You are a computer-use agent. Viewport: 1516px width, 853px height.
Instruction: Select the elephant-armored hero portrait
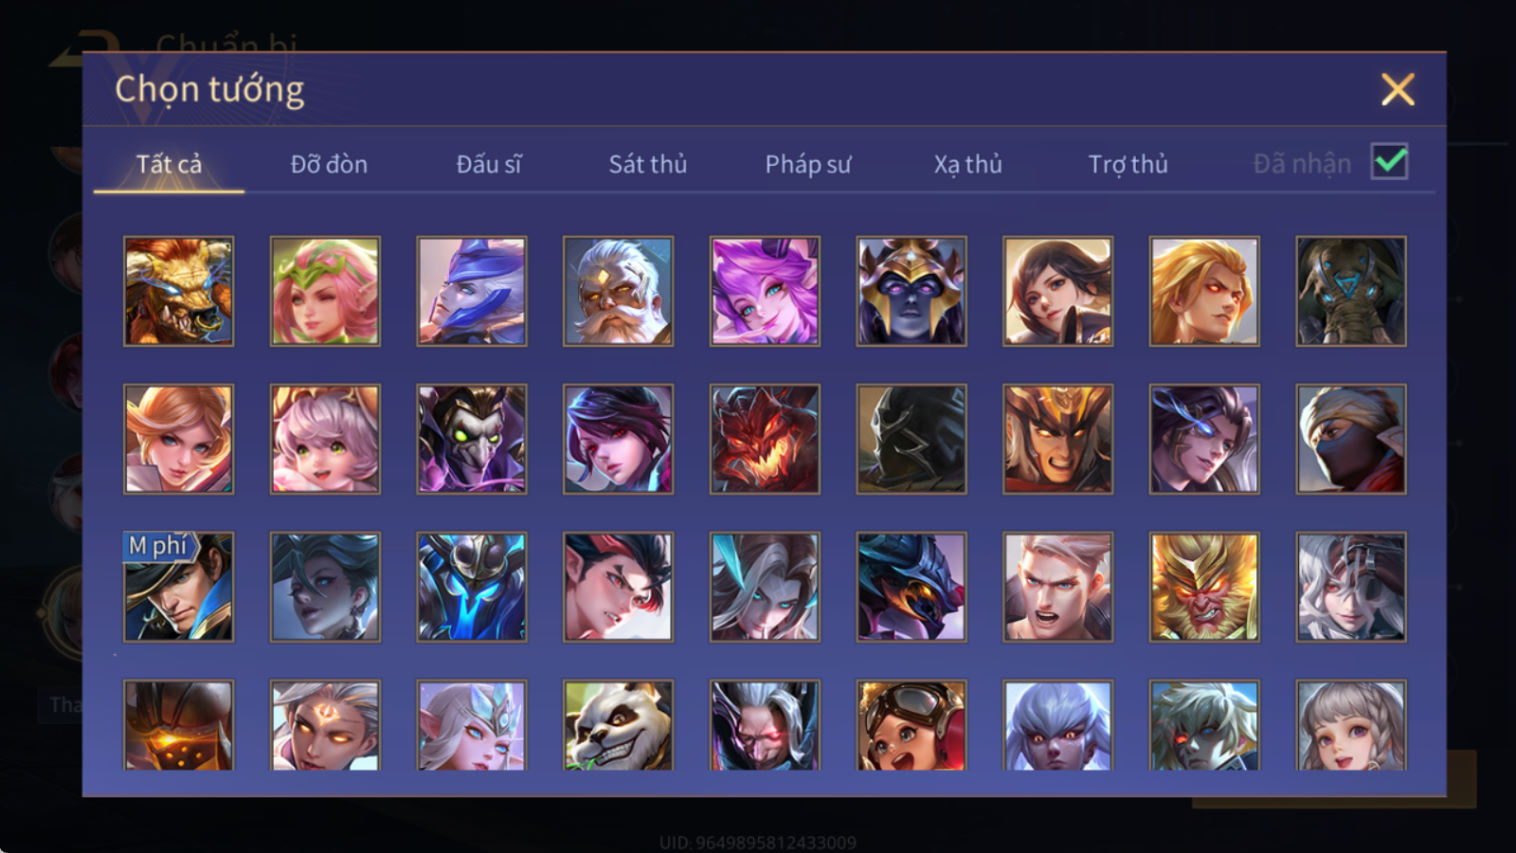[1351, 291]
